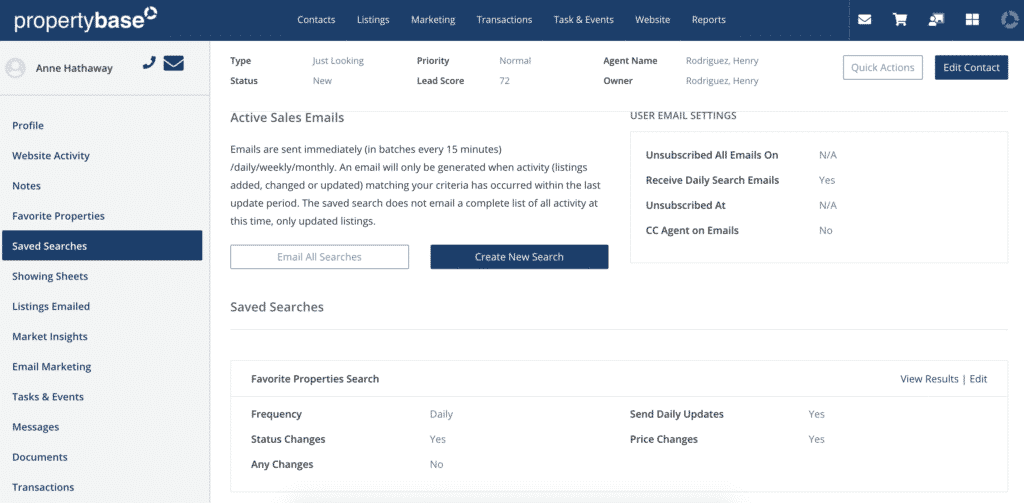Open the Reports menu
The width and height of the screenshot is (1024, 503).
tap(709, 20)
